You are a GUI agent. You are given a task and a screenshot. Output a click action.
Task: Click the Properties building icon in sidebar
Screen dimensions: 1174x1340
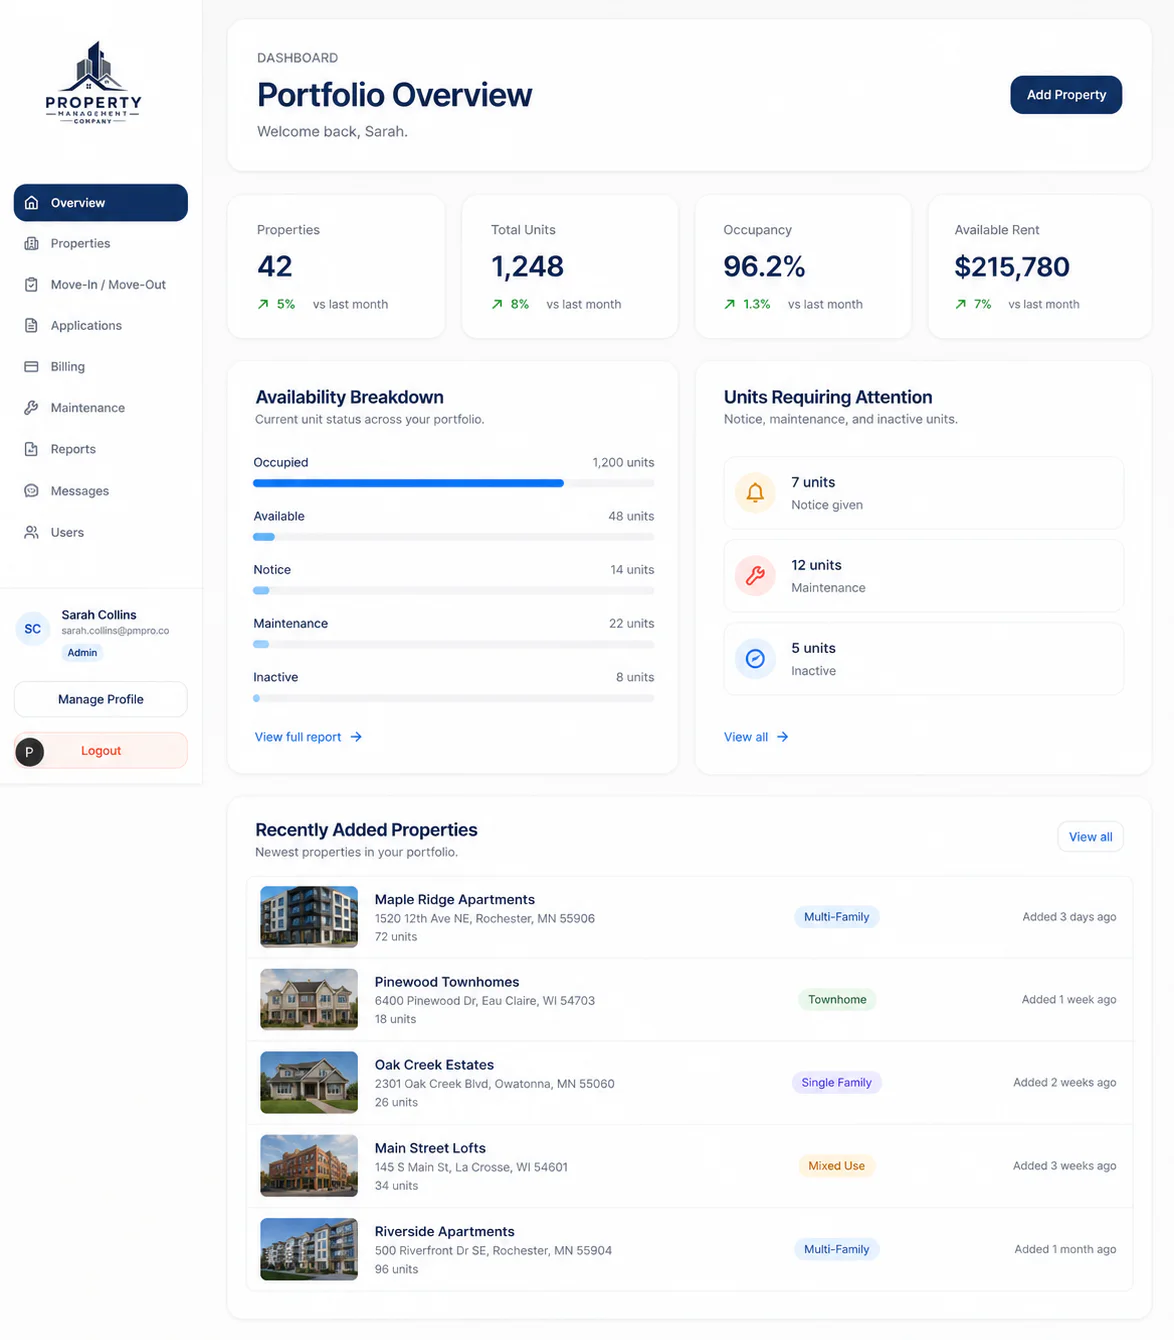point(31,244)
